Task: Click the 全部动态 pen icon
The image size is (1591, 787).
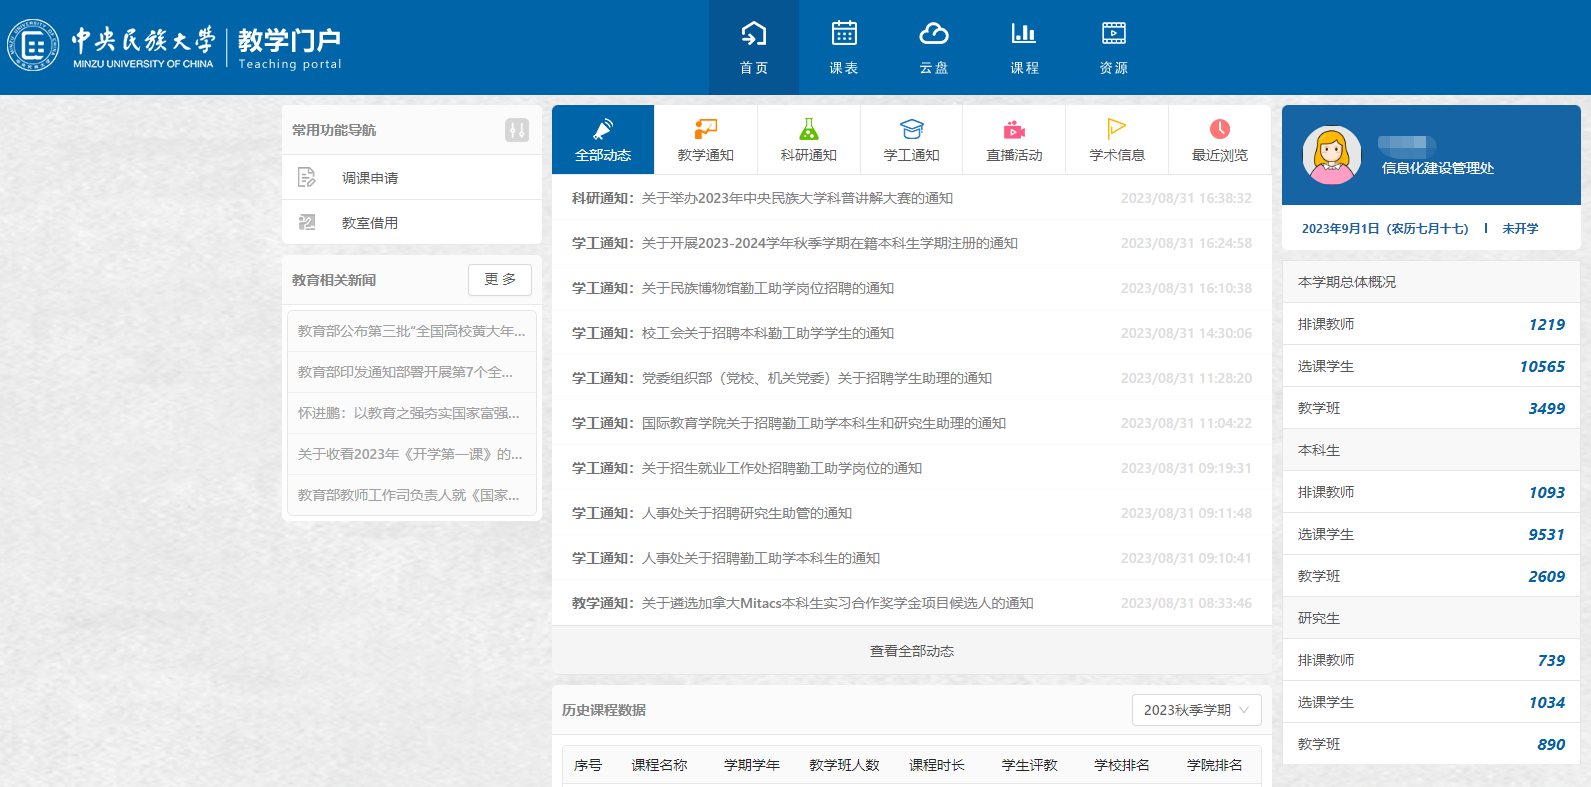Action: click(x=603, y=129)
